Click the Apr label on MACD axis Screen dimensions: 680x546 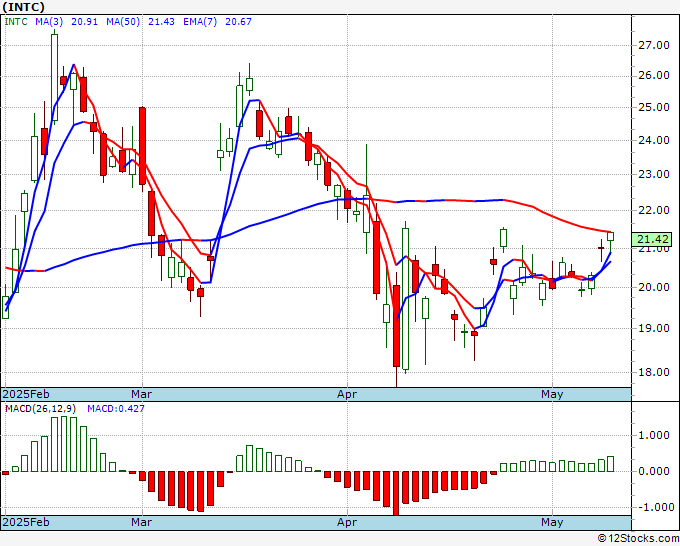pyautogui.click(x=347, y=522)
